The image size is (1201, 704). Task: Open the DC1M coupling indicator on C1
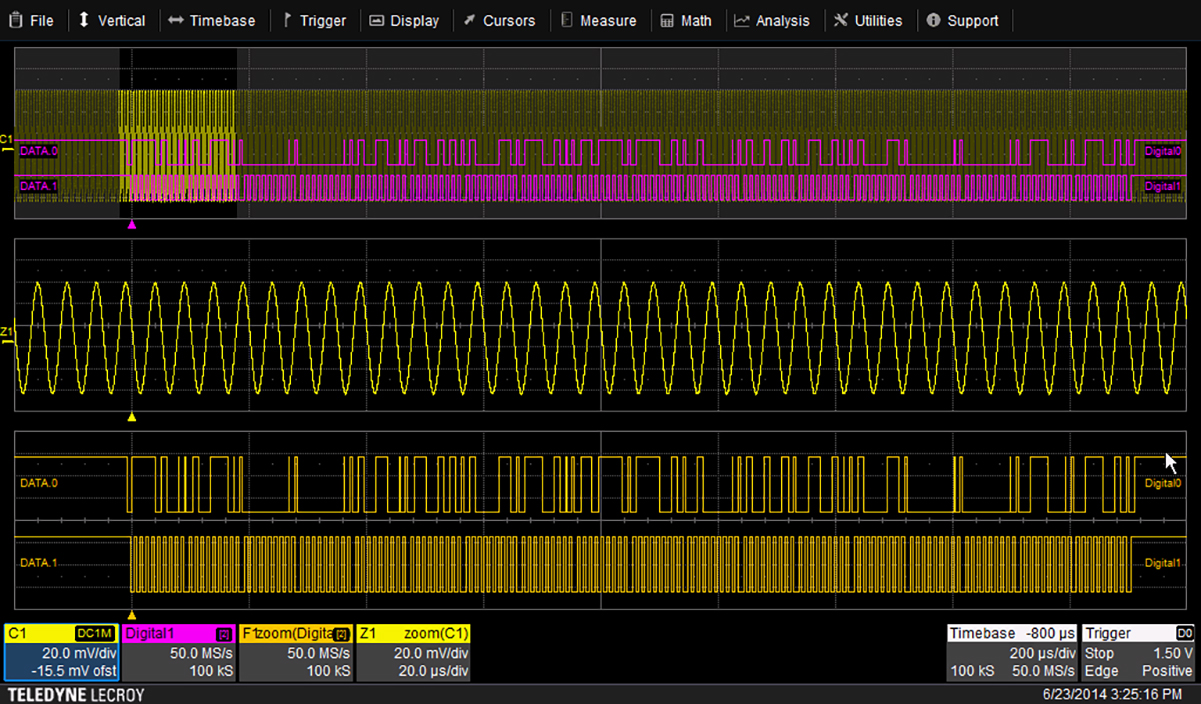[96, 632]
